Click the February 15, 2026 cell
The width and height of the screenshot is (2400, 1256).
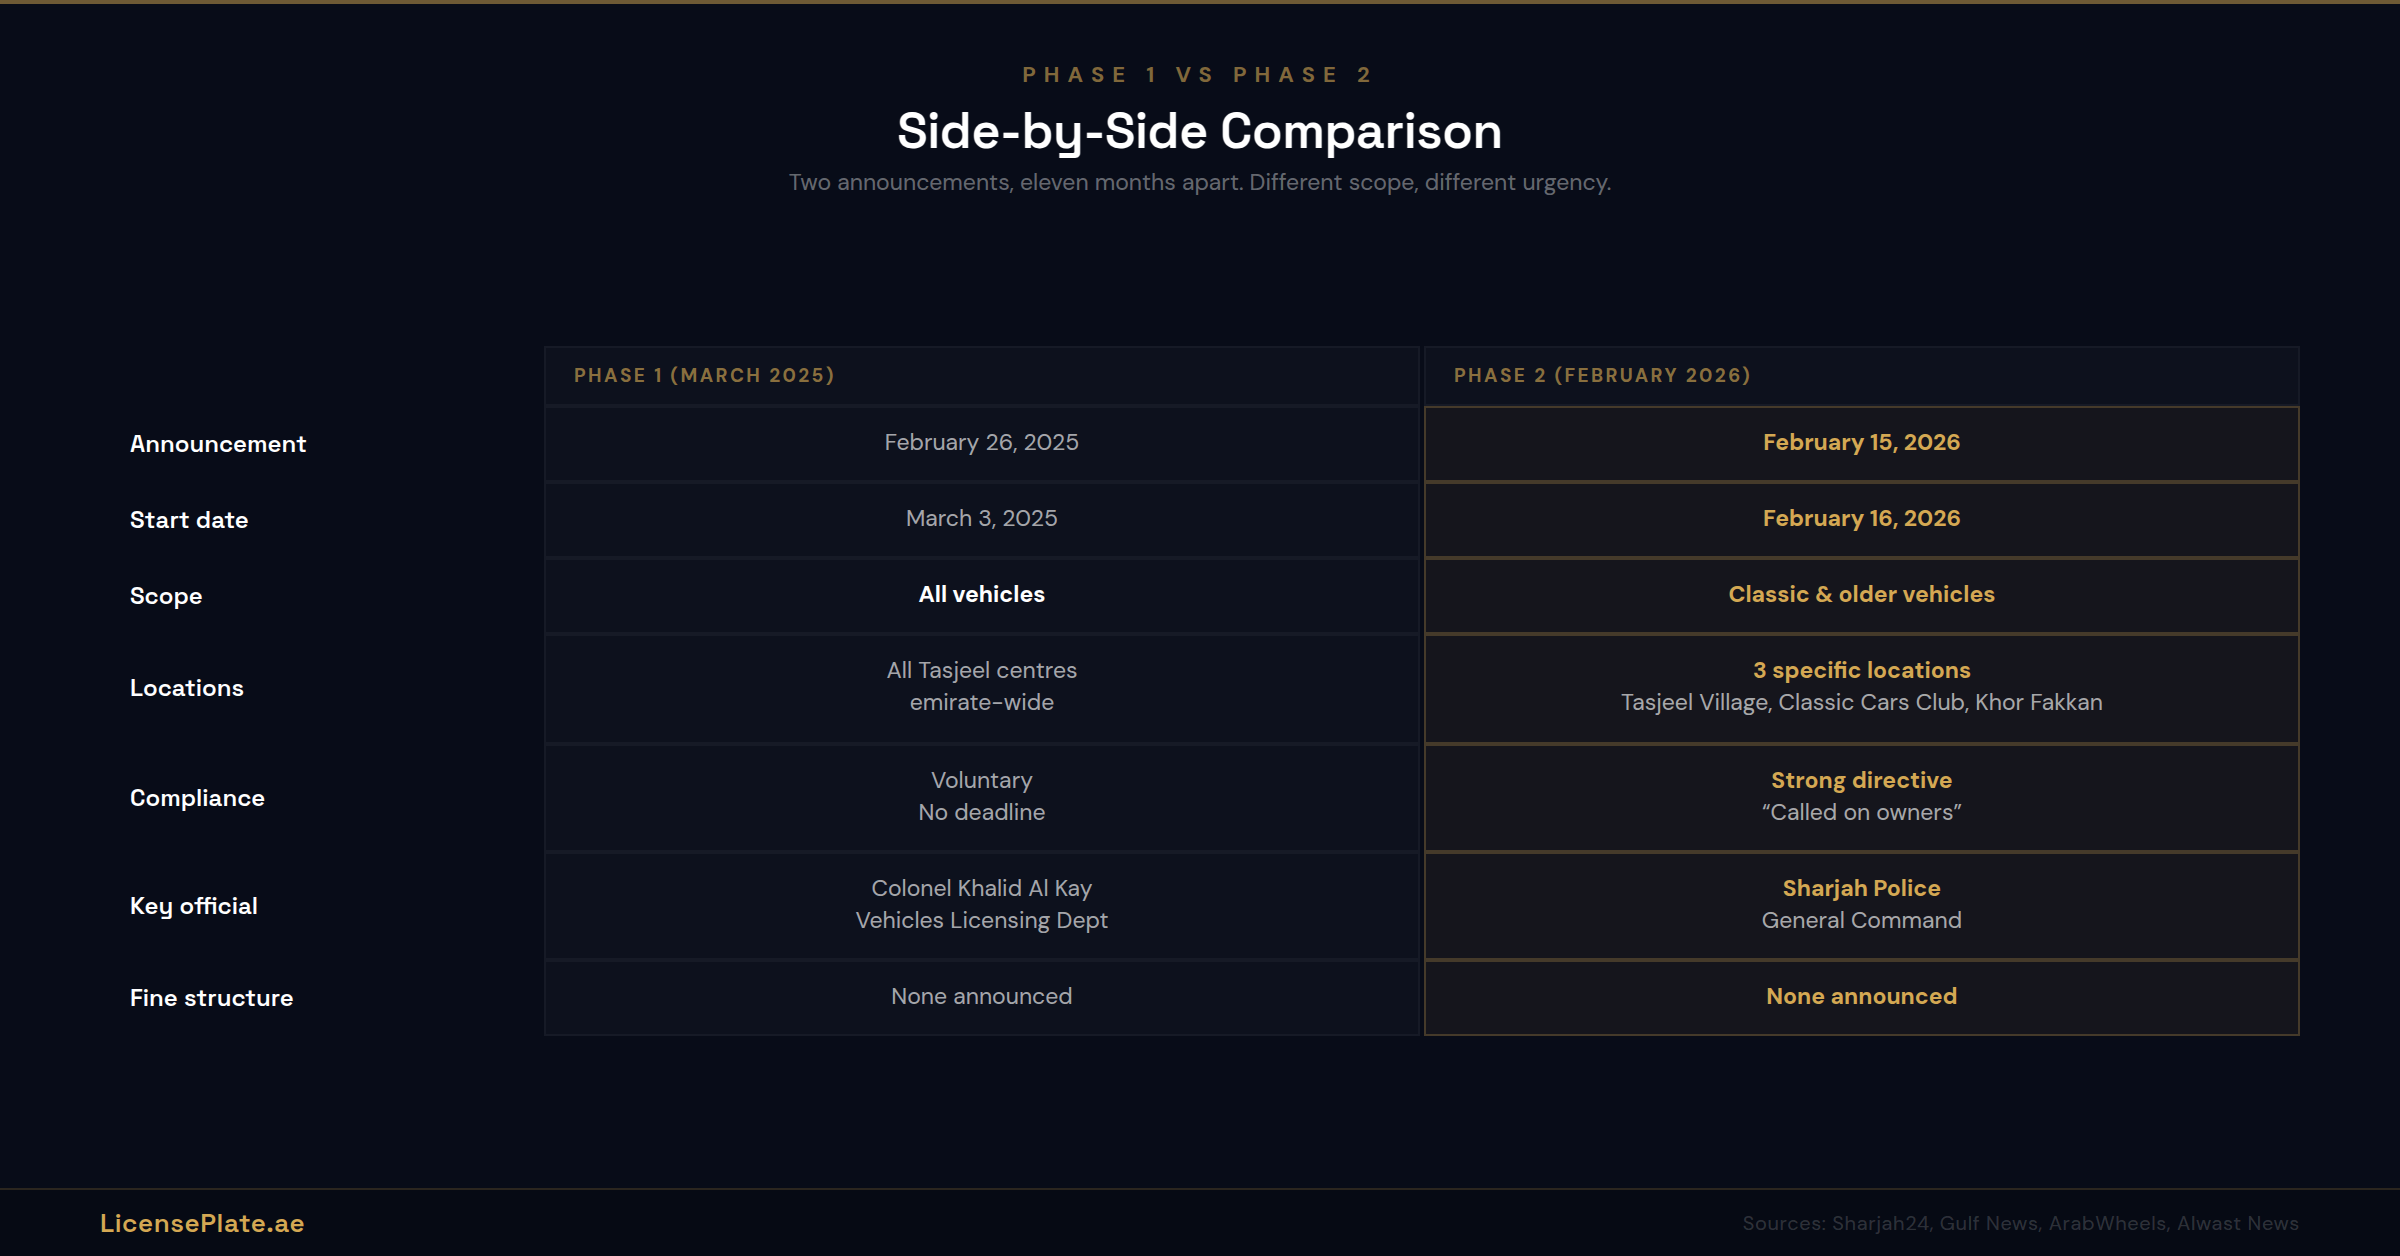1861,442
